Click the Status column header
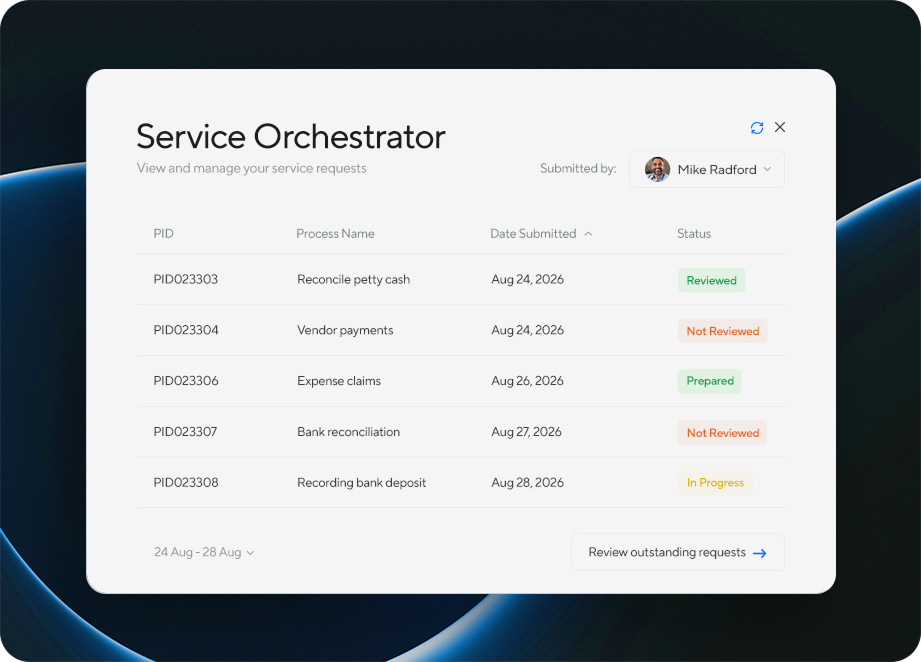 coord(693,234)
